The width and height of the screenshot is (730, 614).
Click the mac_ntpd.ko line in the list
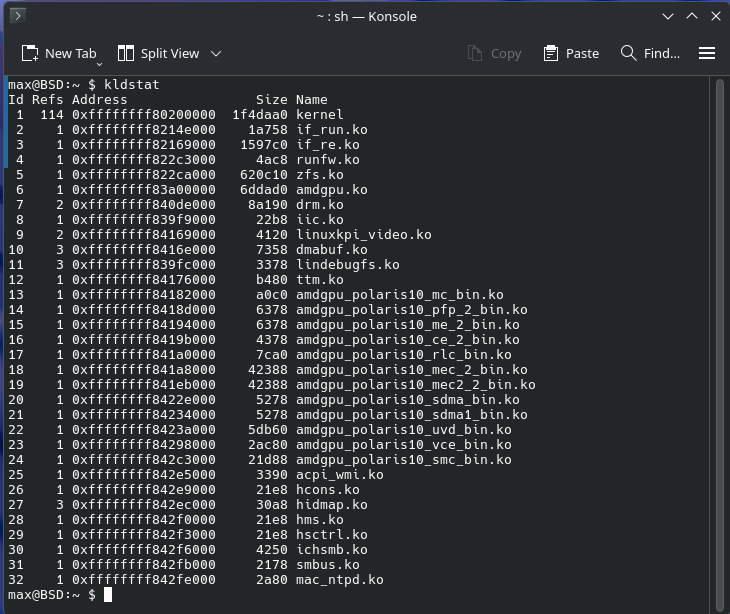coord(340,579)
